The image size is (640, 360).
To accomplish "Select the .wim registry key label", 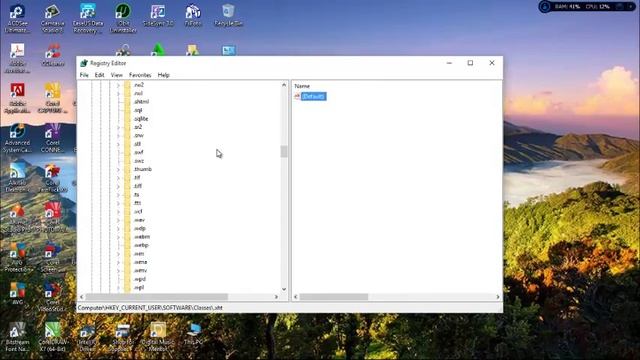I will pos(139,254).
